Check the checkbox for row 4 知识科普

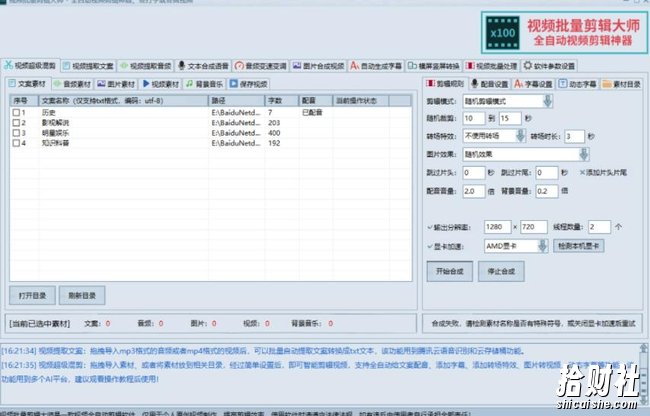tap(16, 143)
